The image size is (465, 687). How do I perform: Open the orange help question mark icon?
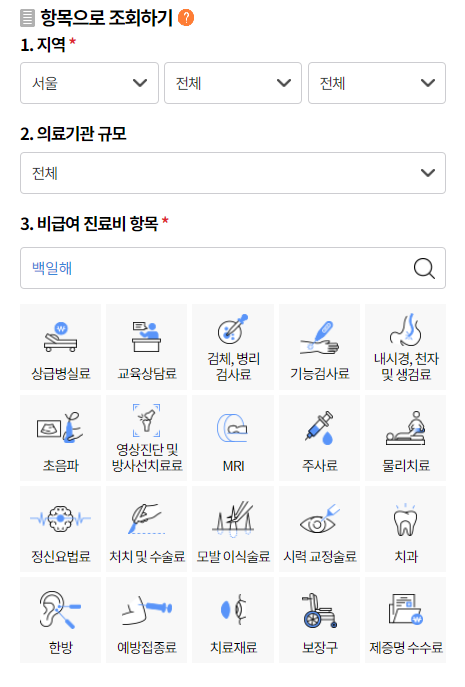point(186,18)
